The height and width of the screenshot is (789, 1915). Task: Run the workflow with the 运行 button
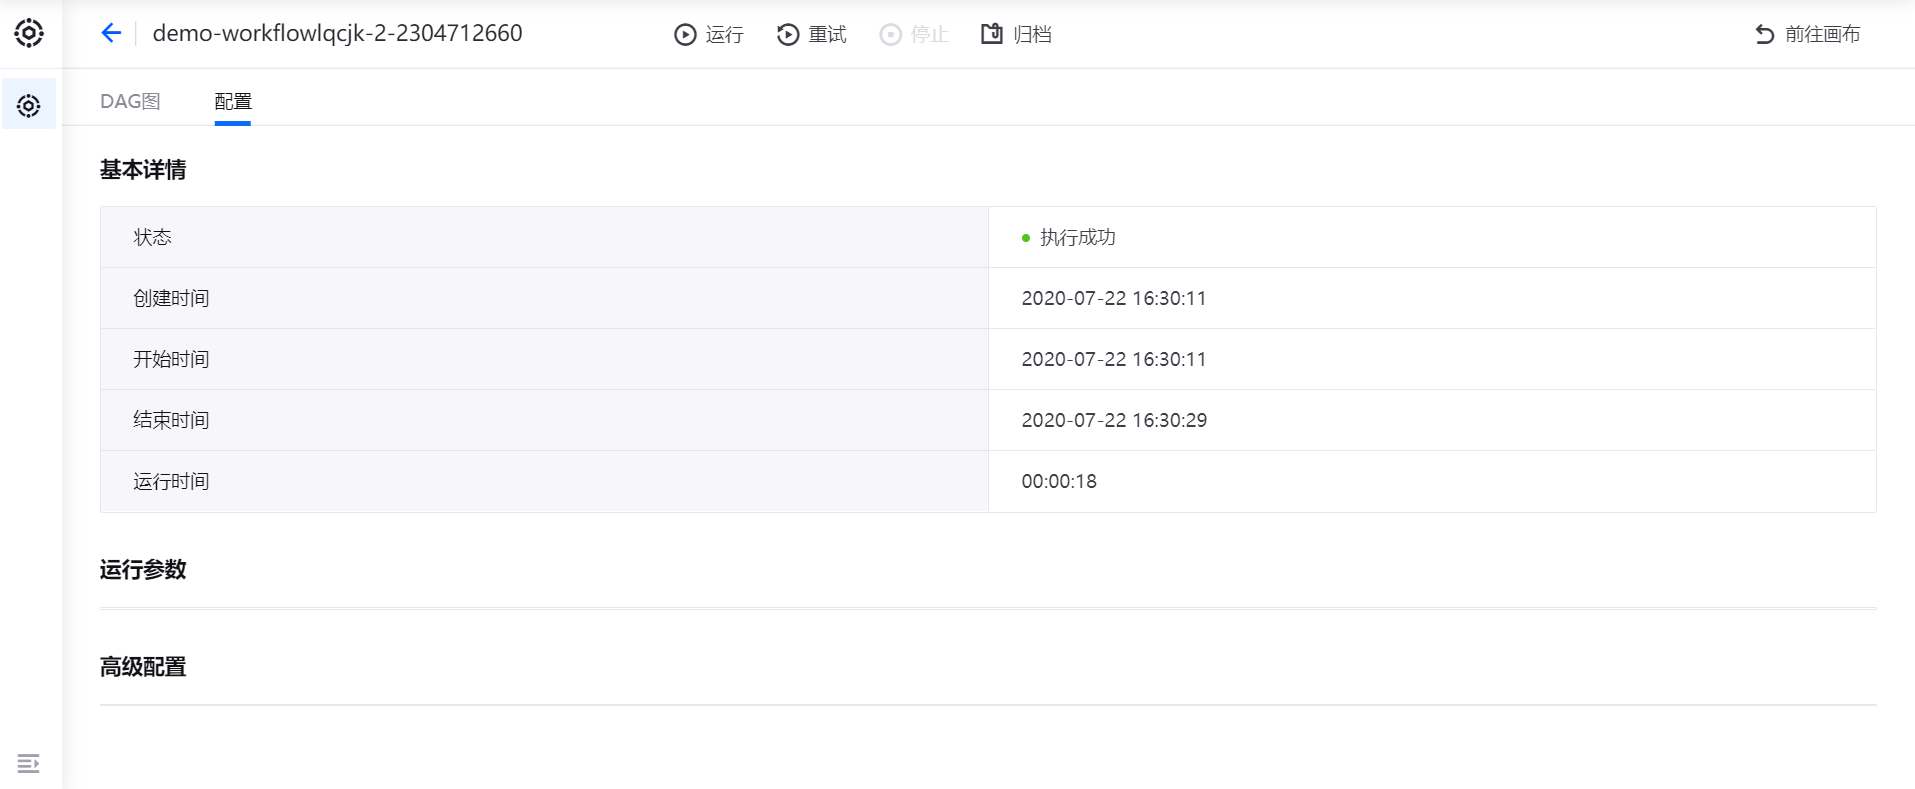(x=709, y=34)
